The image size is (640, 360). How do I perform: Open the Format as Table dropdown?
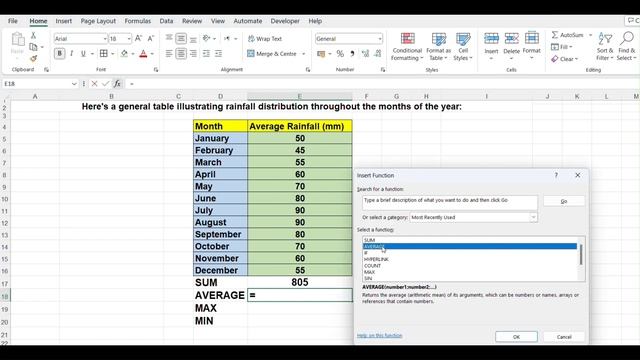[x=439, y=47]
